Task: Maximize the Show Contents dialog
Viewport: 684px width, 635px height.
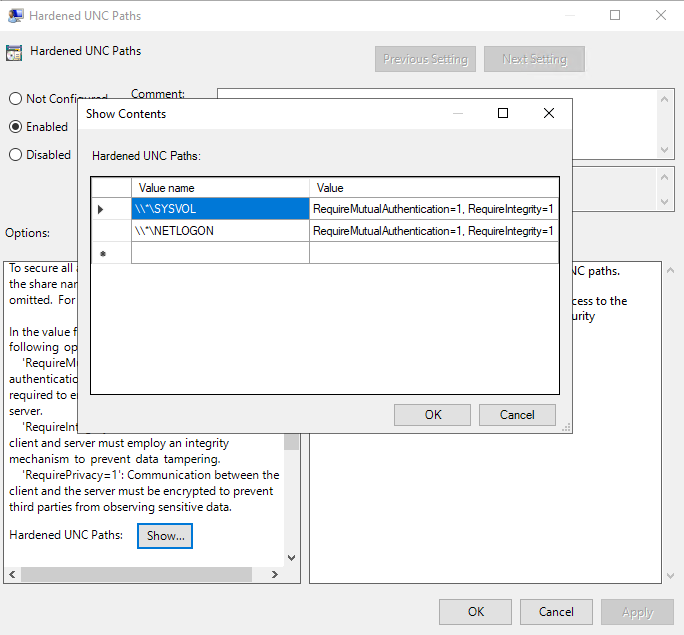Action: point(503,113)
